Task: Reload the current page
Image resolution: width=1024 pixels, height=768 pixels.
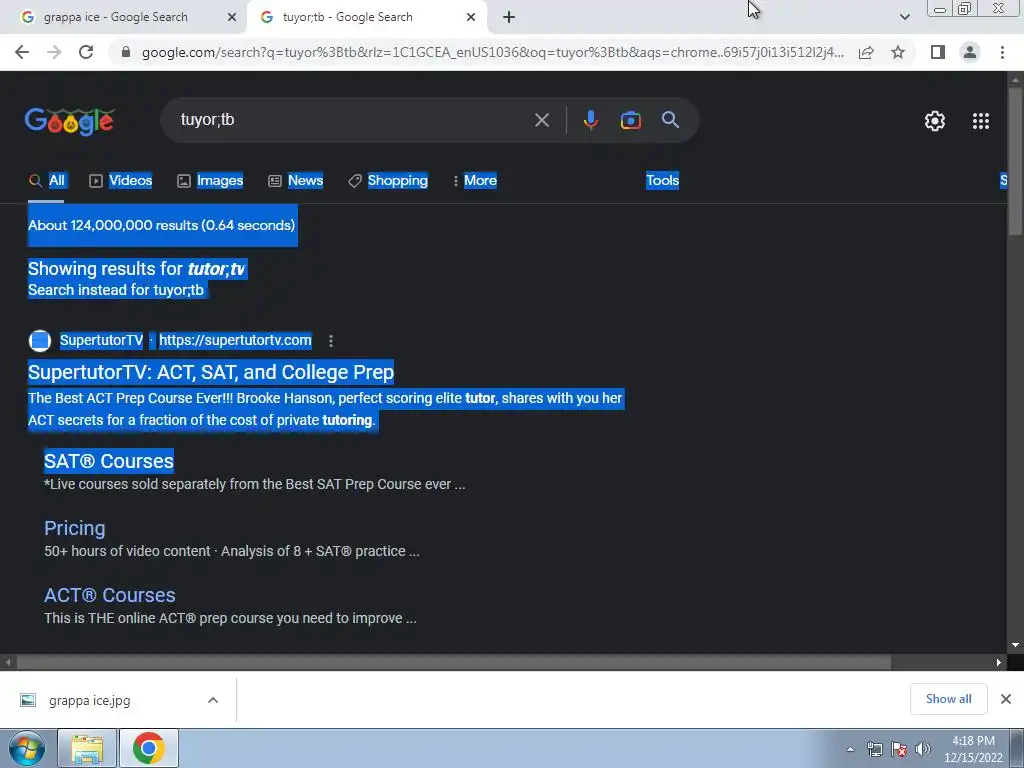Action: (x=86, y=52)
